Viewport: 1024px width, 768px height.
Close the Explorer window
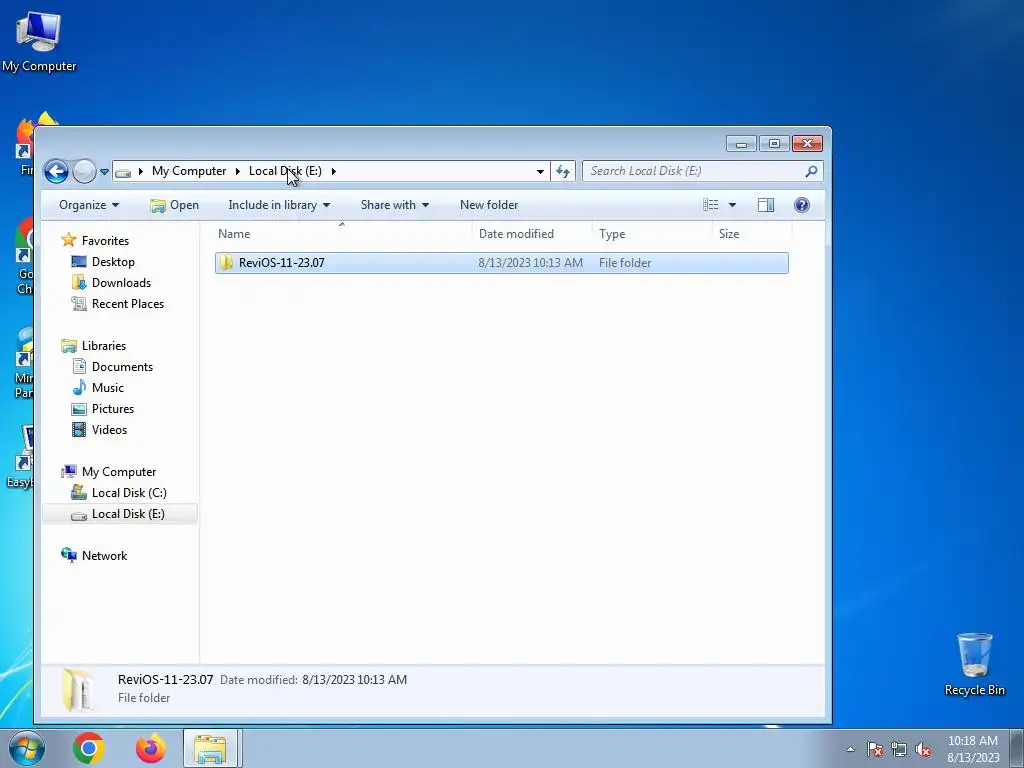coord(807,144)
